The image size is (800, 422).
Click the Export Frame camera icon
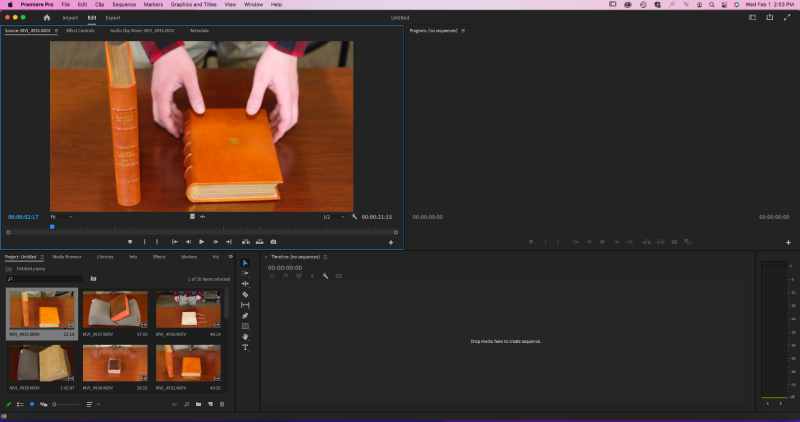click(273, 241)
